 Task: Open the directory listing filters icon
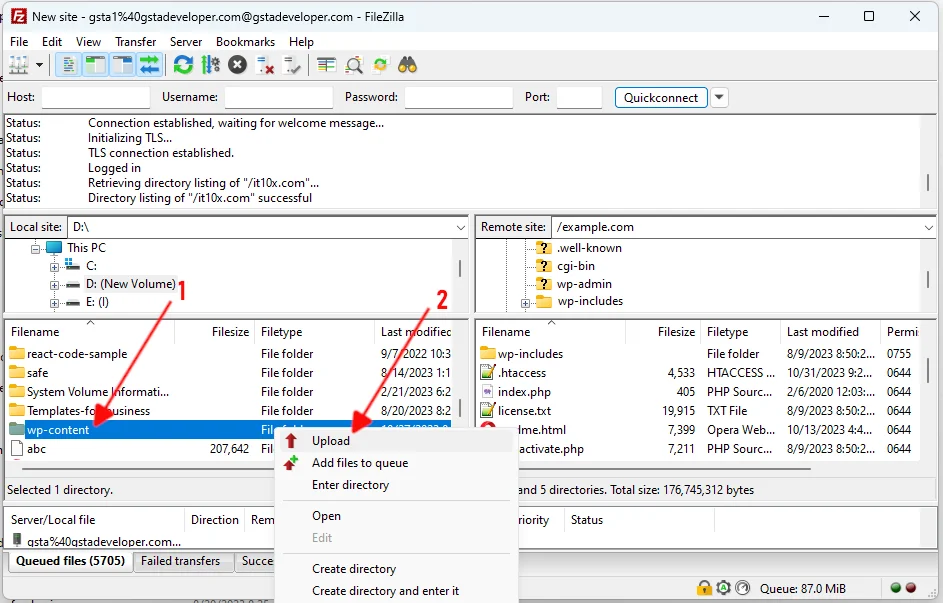[x=327, y=65]
